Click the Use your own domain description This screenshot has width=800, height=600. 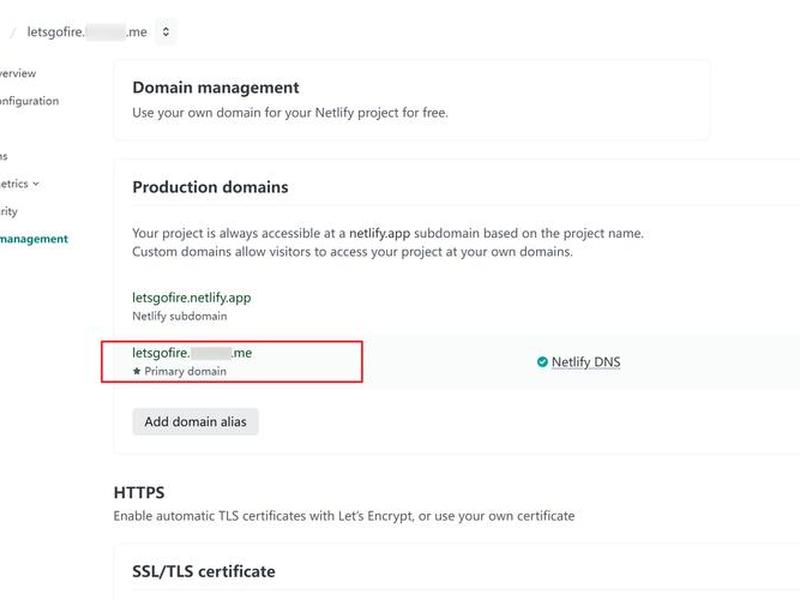(x=290, y=113)
